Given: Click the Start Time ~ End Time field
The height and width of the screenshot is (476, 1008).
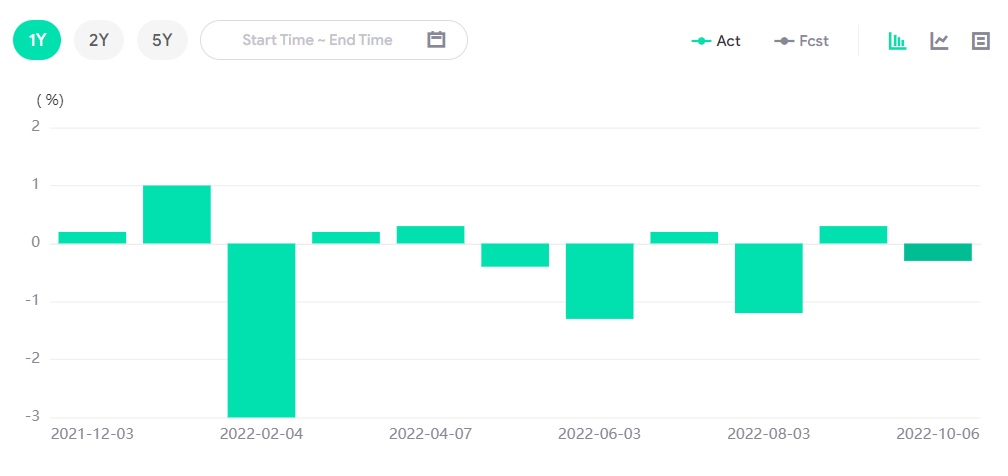Looking at the screenshot, I should coord(317,40).
